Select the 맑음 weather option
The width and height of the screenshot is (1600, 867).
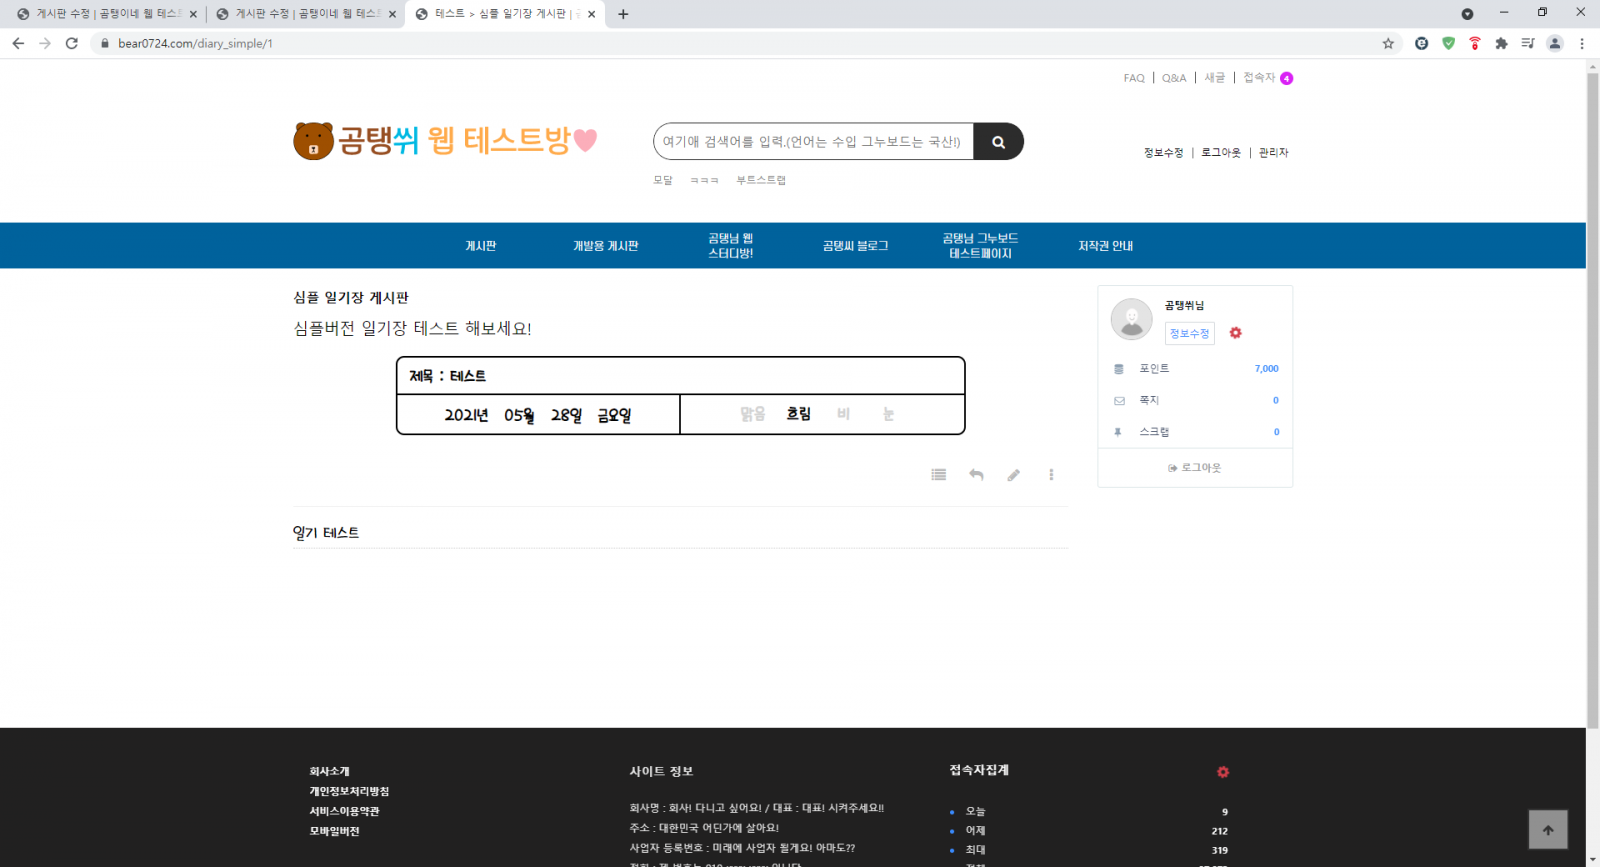752,414
